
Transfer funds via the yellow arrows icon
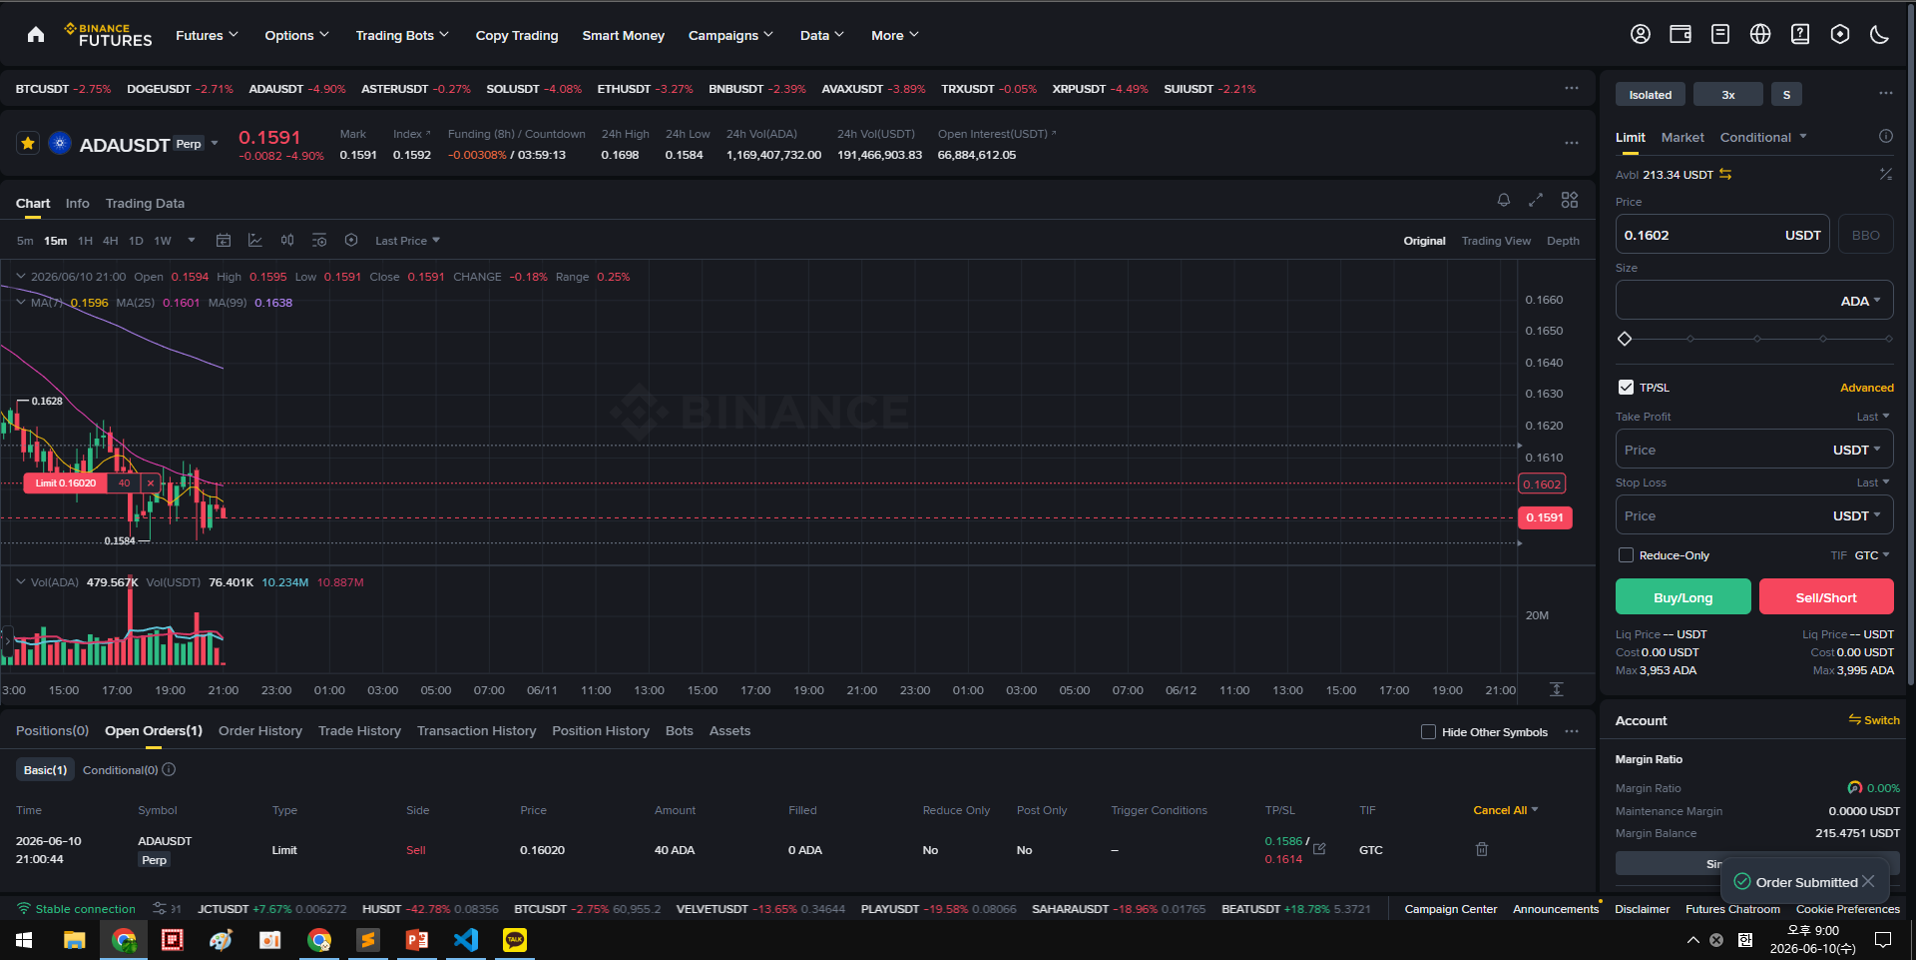(1725, 174)
